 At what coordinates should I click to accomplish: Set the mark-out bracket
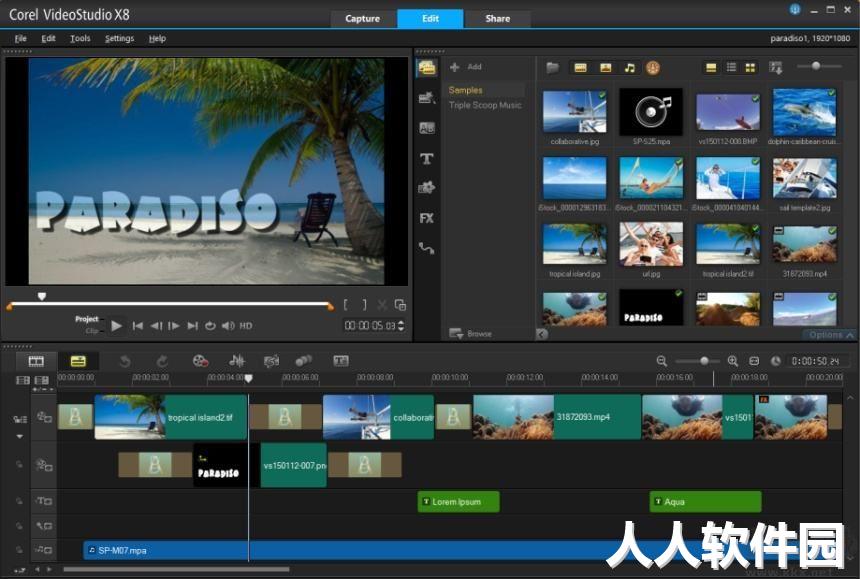tap(364, 305)
